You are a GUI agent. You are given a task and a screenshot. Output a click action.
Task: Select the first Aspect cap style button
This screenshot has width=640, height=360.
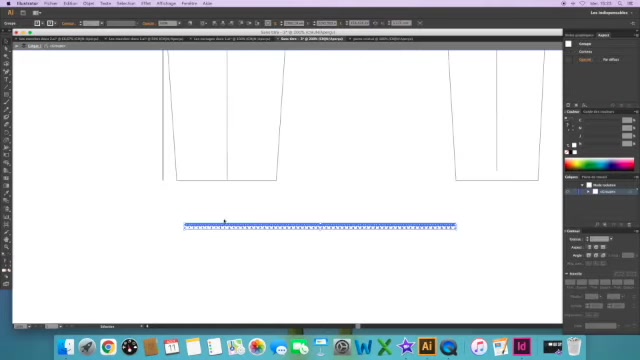pos(589,247)
